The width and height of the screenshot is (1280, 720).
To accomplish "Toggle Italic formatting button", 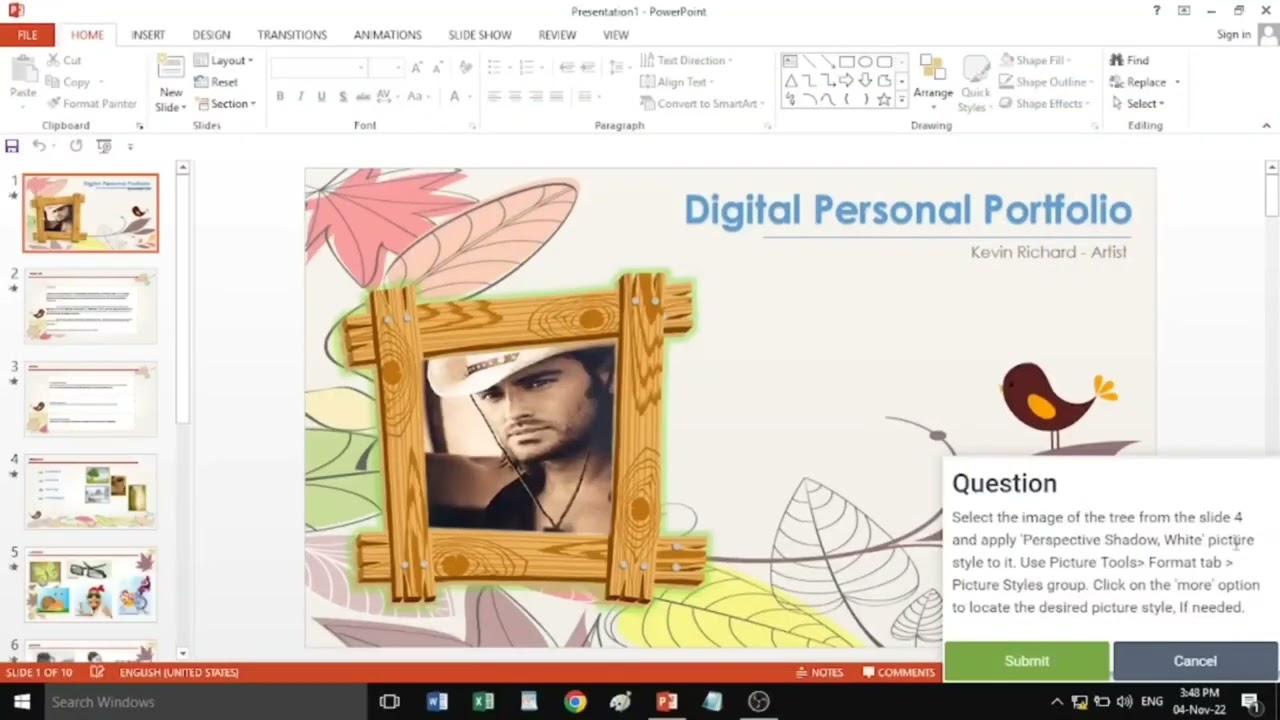I will pyautogui.click(x=301, y=96).
